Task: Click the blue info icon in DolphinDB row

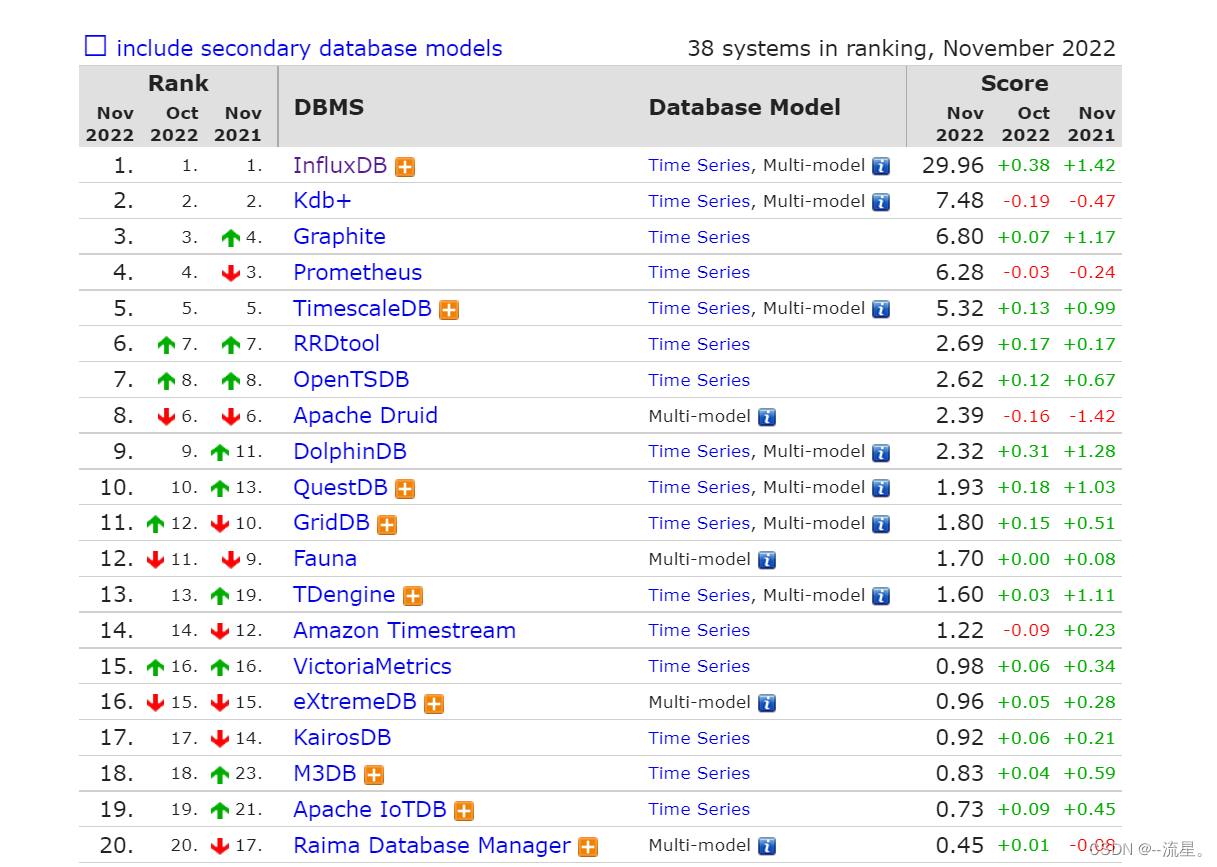Action: (x=881, y=453)
